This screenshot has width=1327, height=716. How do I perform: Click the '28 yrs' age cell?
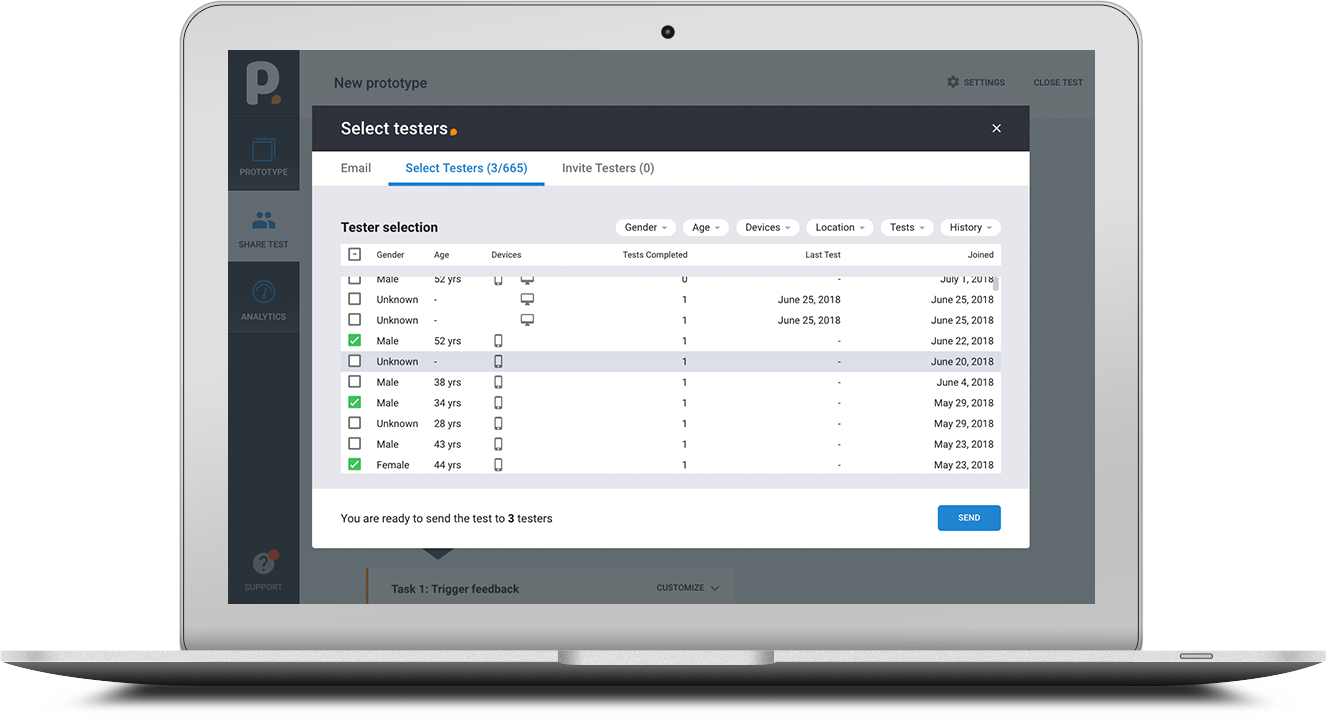point(447,423)
